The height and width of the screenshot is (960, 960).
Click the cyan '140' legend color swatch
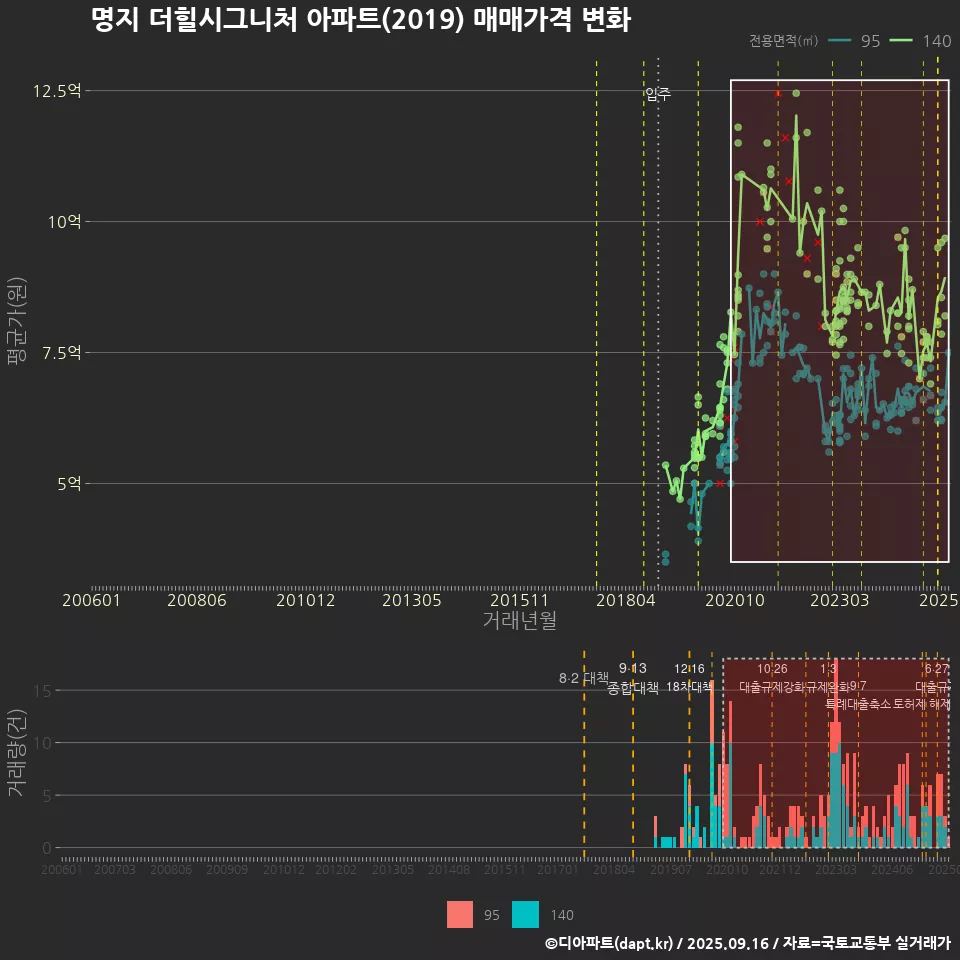(x=525, y=915)
